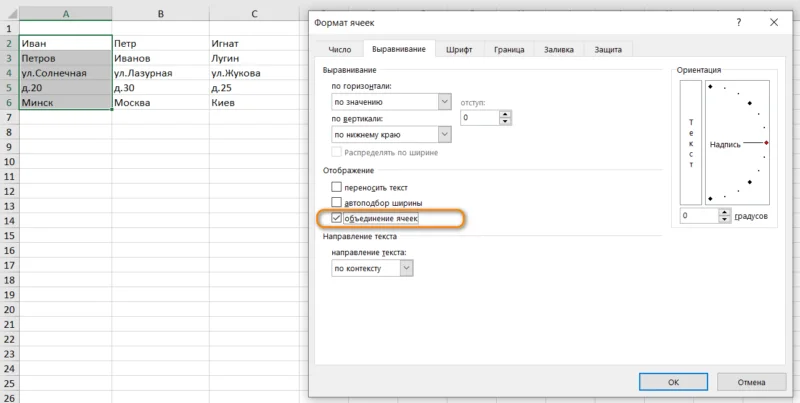
Task: Toggle автоподбор ширины checkbox
Action: pyautogui.click(x=337, y=202)
